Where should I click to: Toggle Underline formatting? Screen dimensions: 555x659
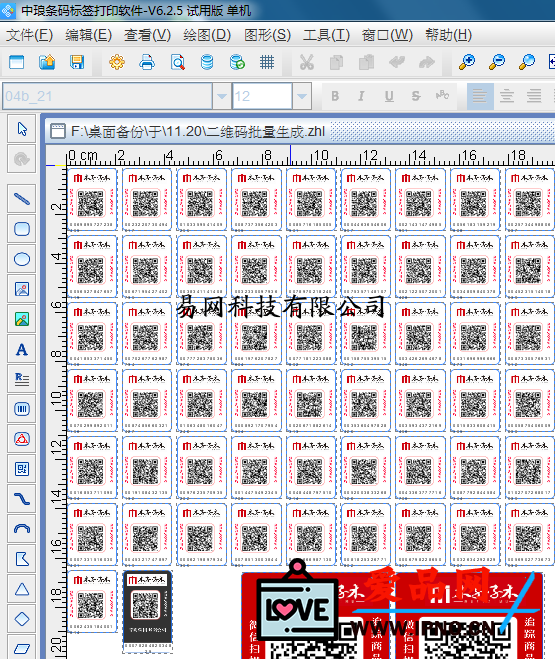coord(389,96)
